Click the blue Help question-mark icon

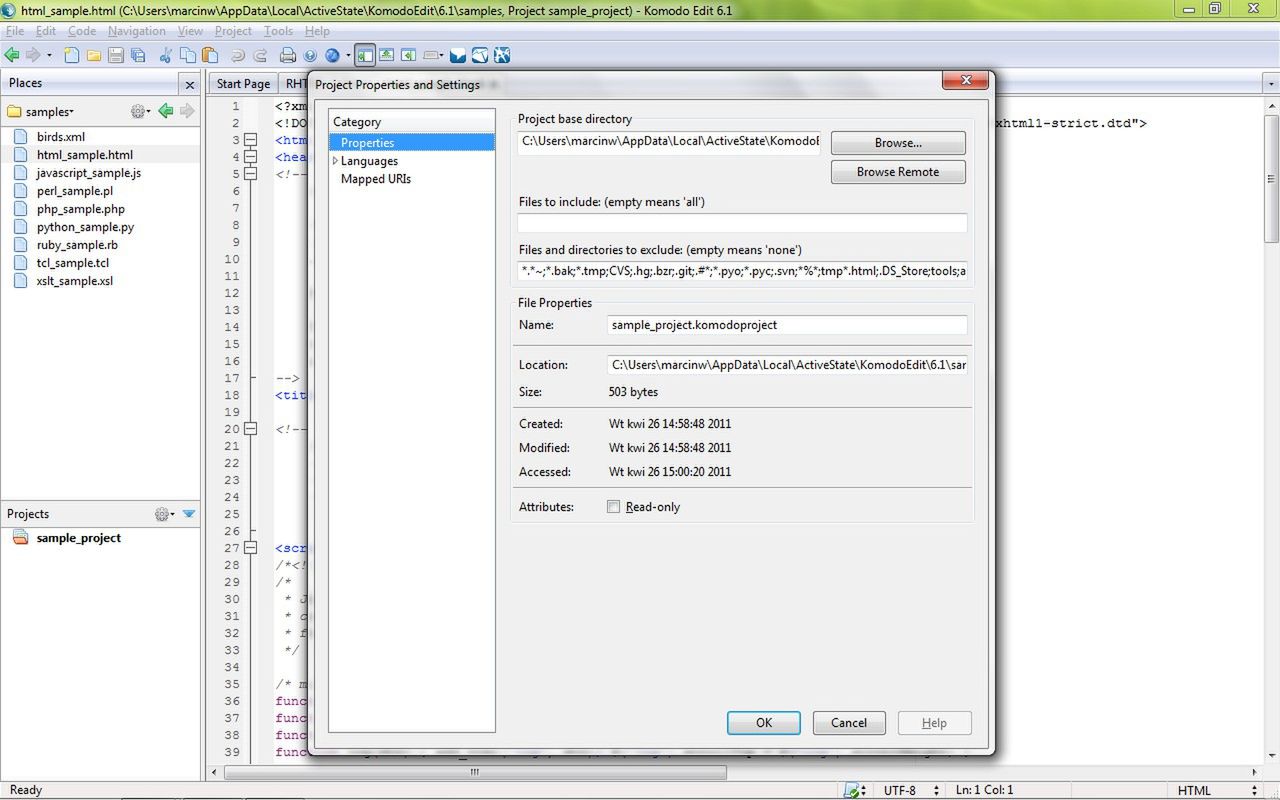click(x=310, y=55)
